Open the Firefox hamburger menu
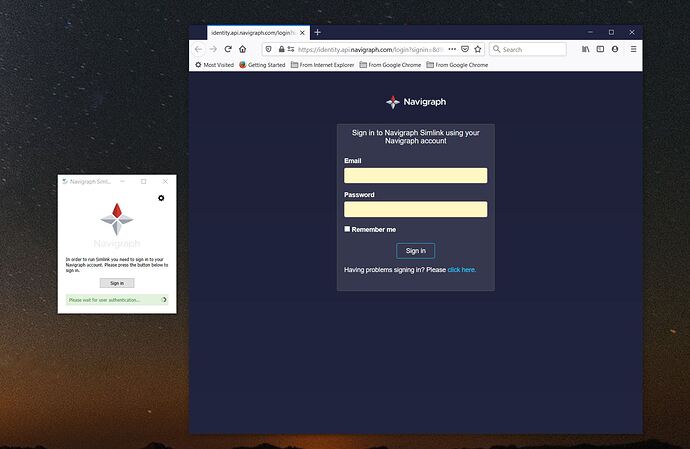690x449 pixels. coord(634,49)
